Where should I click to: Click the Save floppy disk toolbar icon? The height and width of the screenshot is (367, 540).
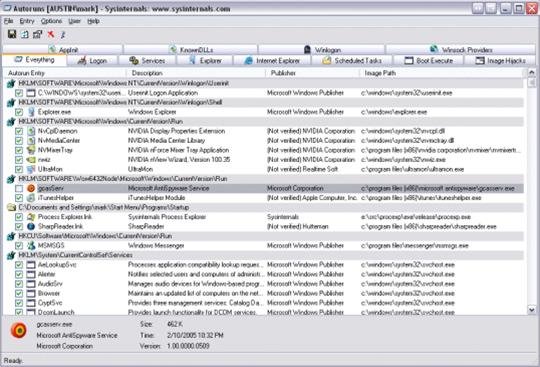[x=12, y=34]
